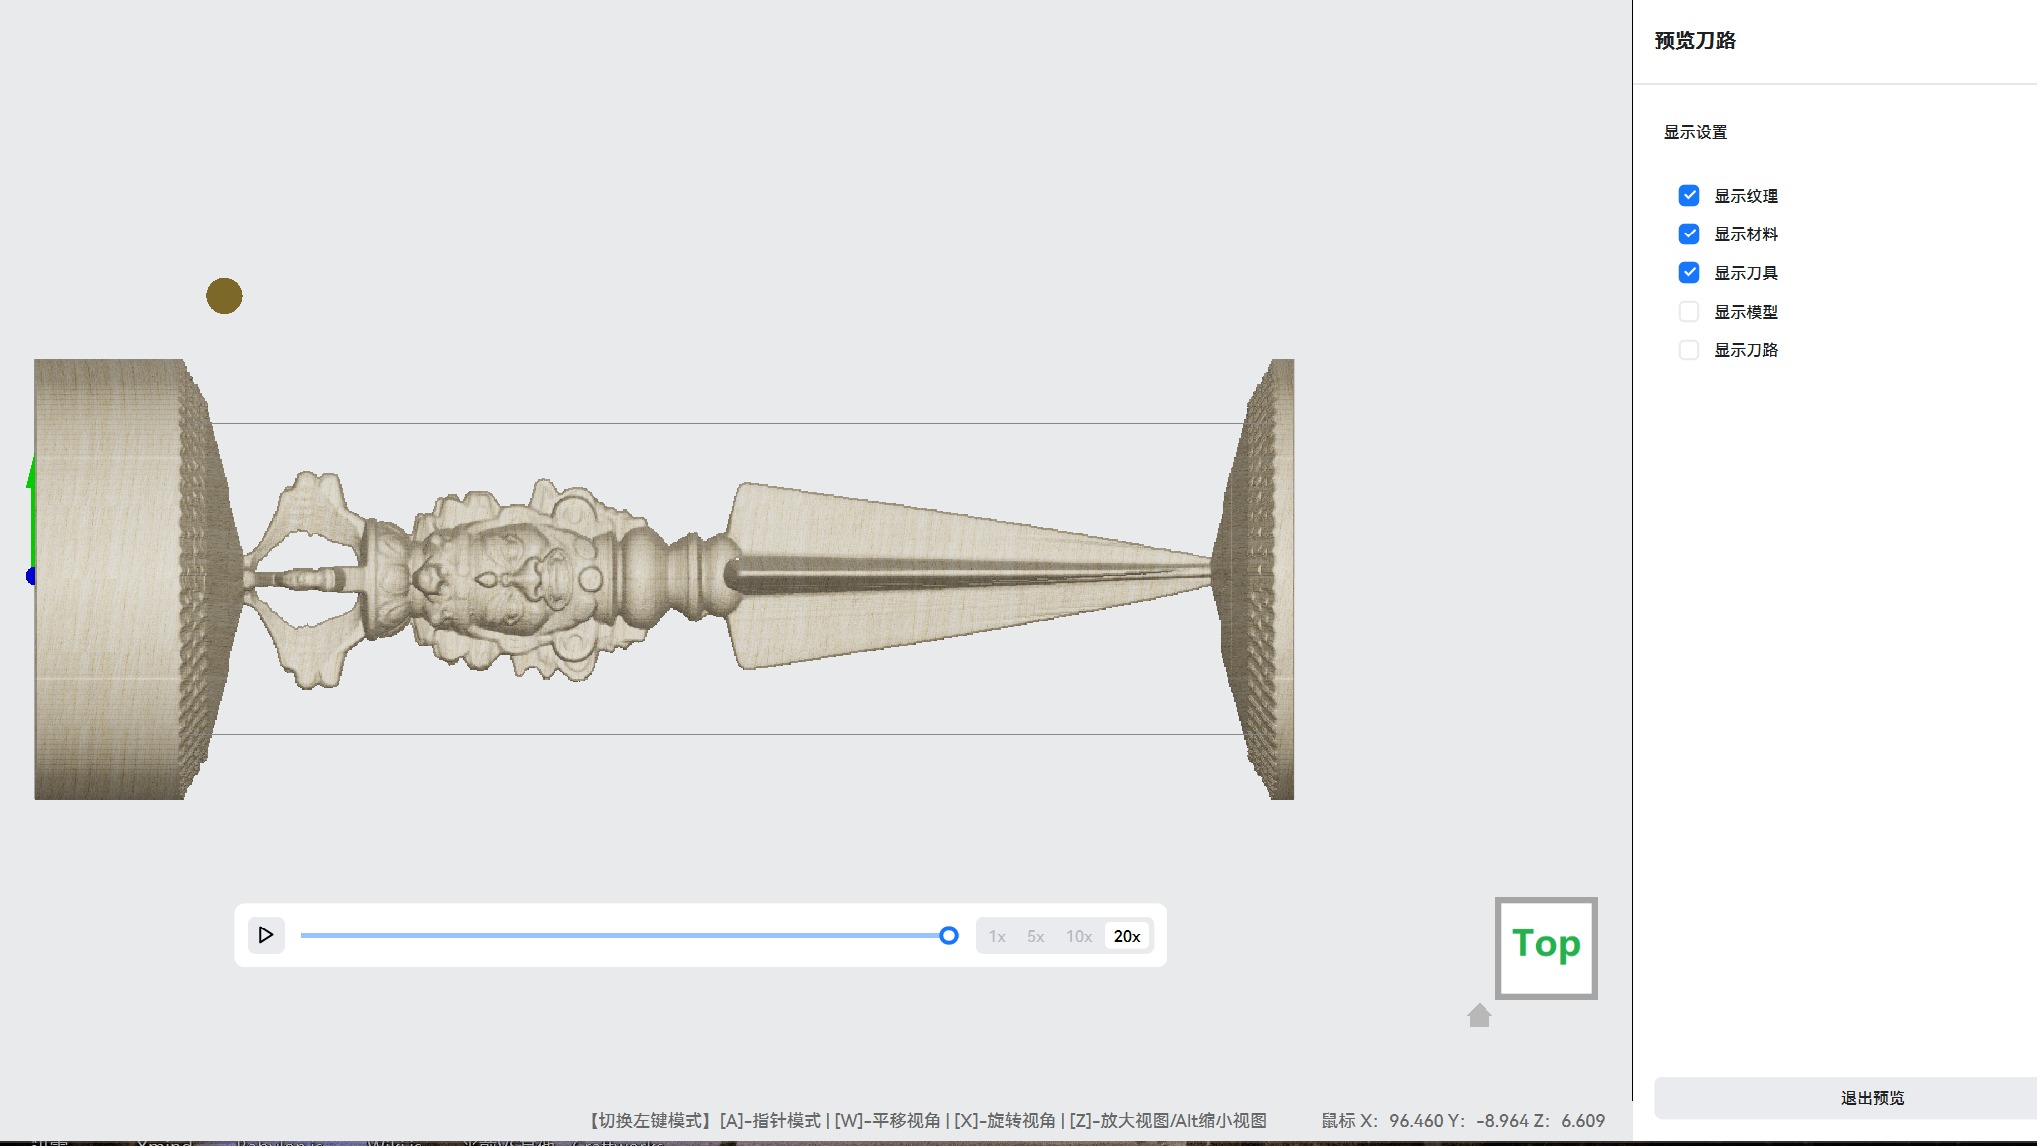Set playback speed to 1x
2037x1146 pixels.
coord(997,936)
